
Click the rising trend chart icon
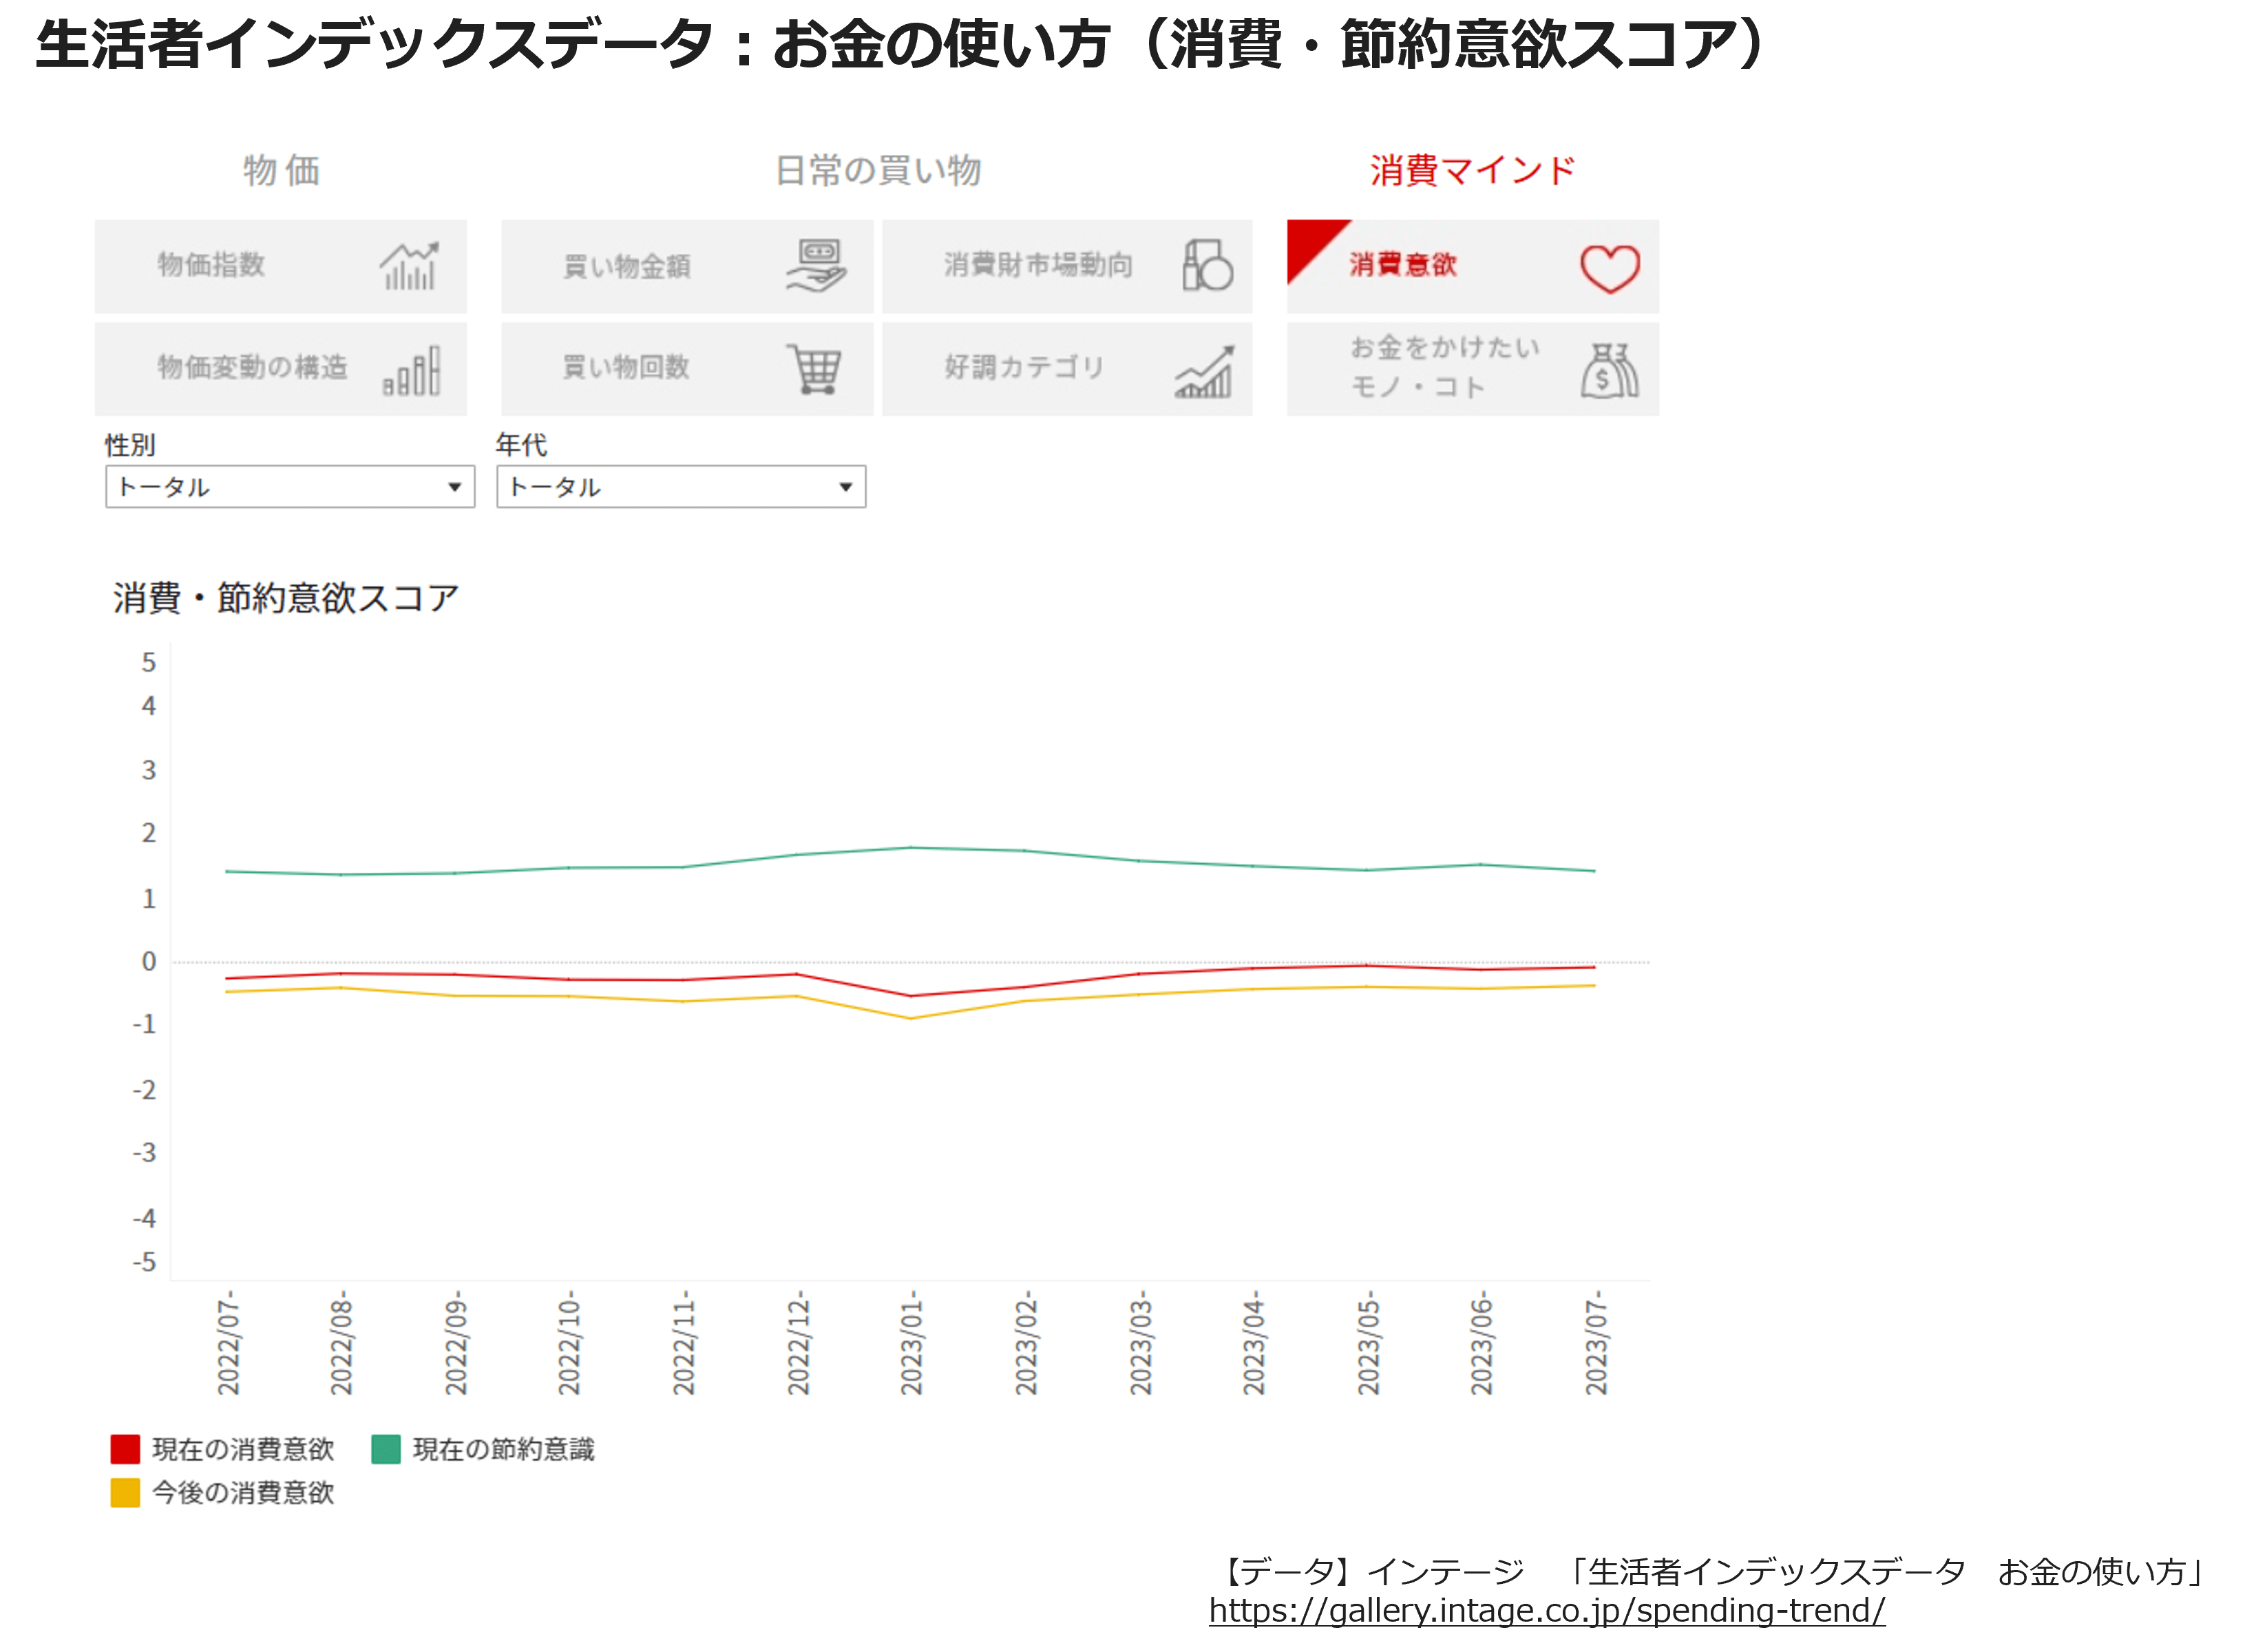point(1205,371)
